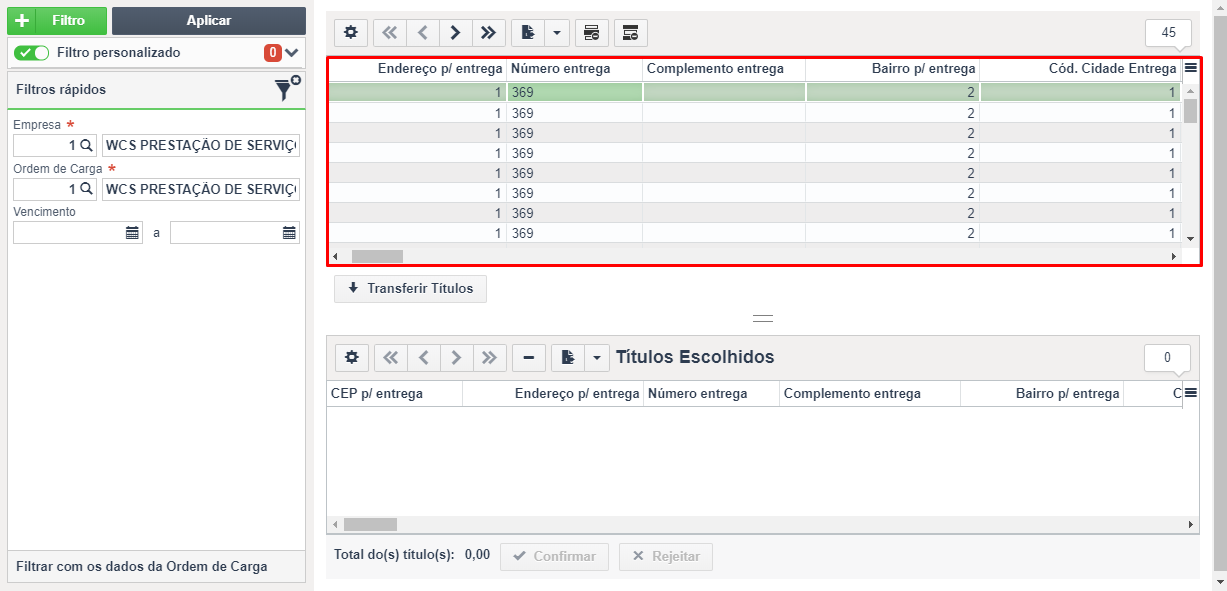
Task: Jump to last page in upper grid
Action: click(488, 33)
